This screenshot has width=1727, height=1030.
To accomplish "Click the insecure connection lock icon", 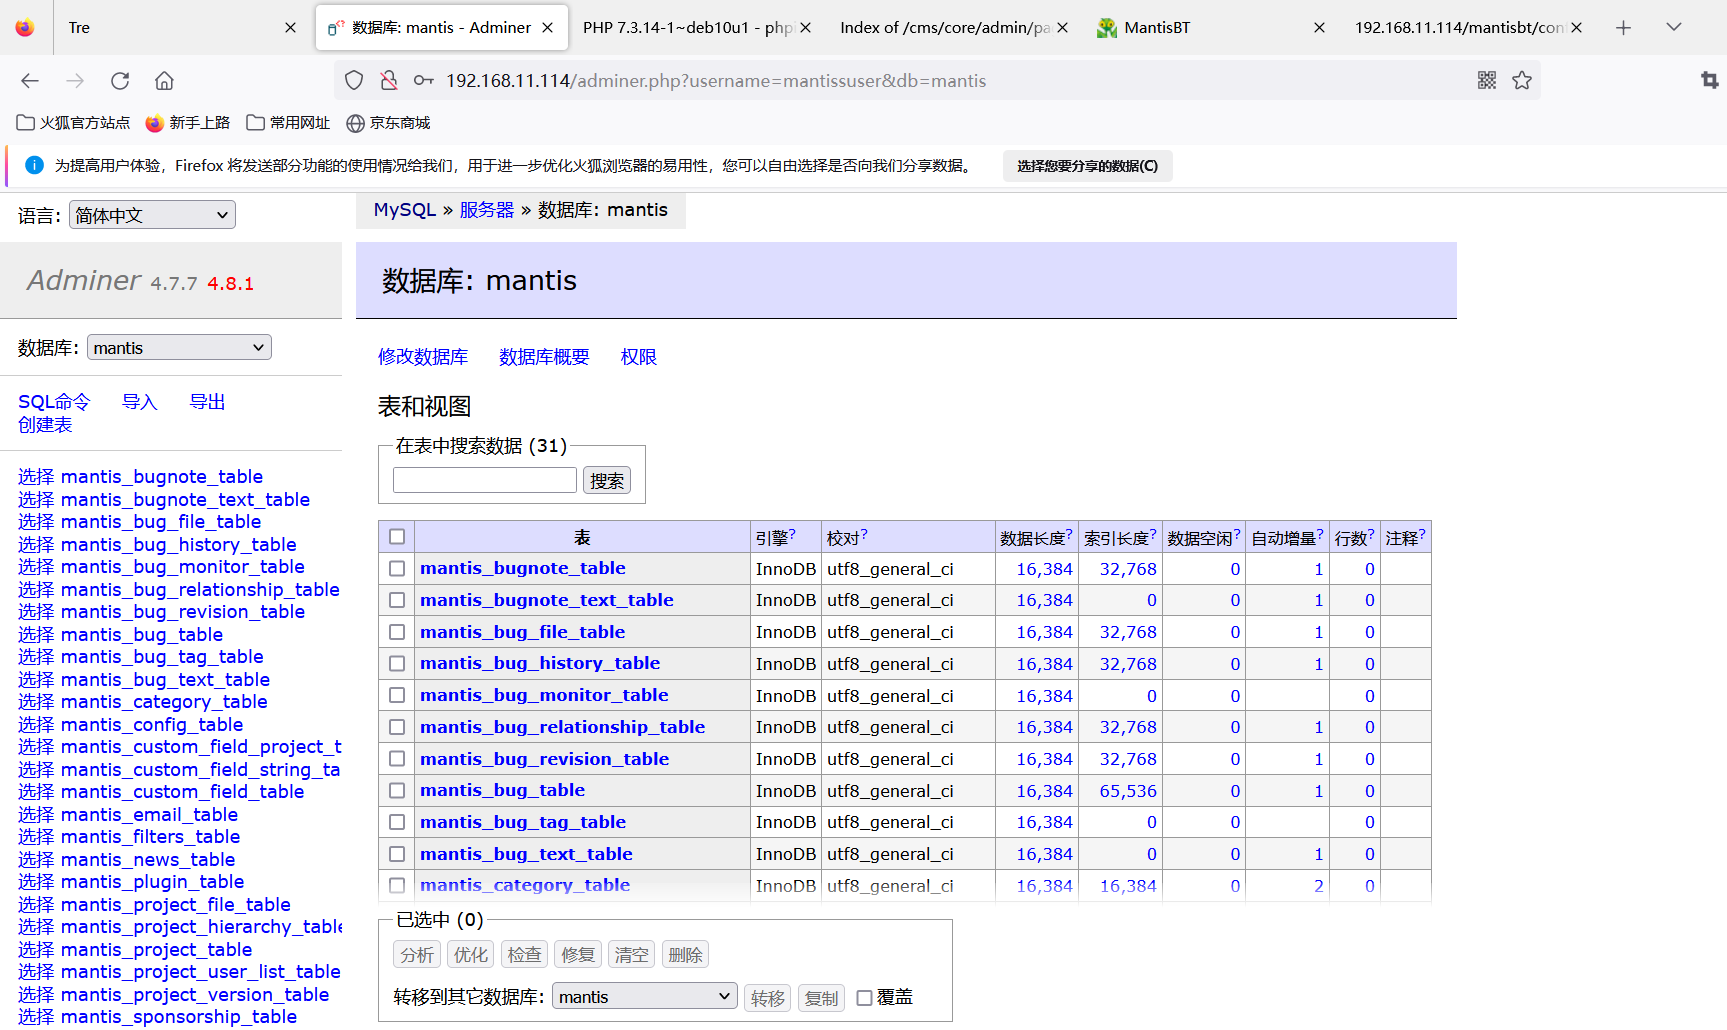I will pos(389,81).
